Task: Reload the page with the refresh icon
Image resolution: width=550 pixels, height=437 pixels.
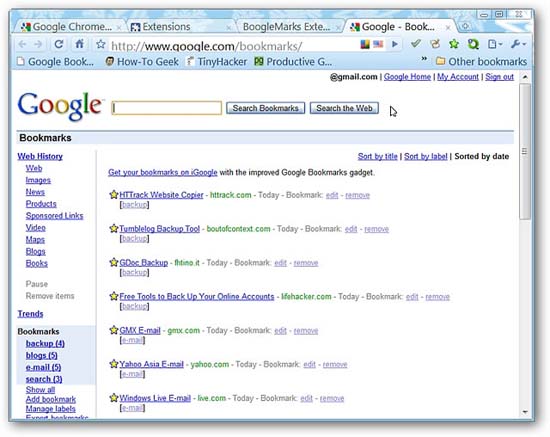Action: (59, 44)
